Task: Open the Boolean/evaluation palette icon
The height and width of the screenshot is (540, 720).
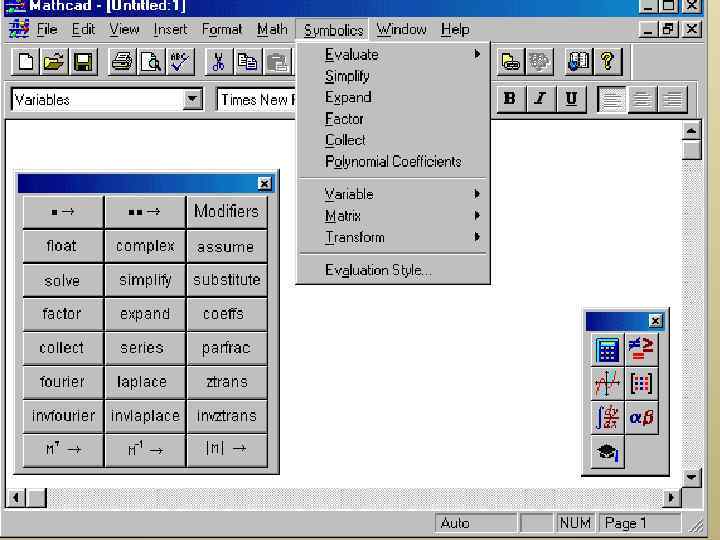Action: point(641,350)
